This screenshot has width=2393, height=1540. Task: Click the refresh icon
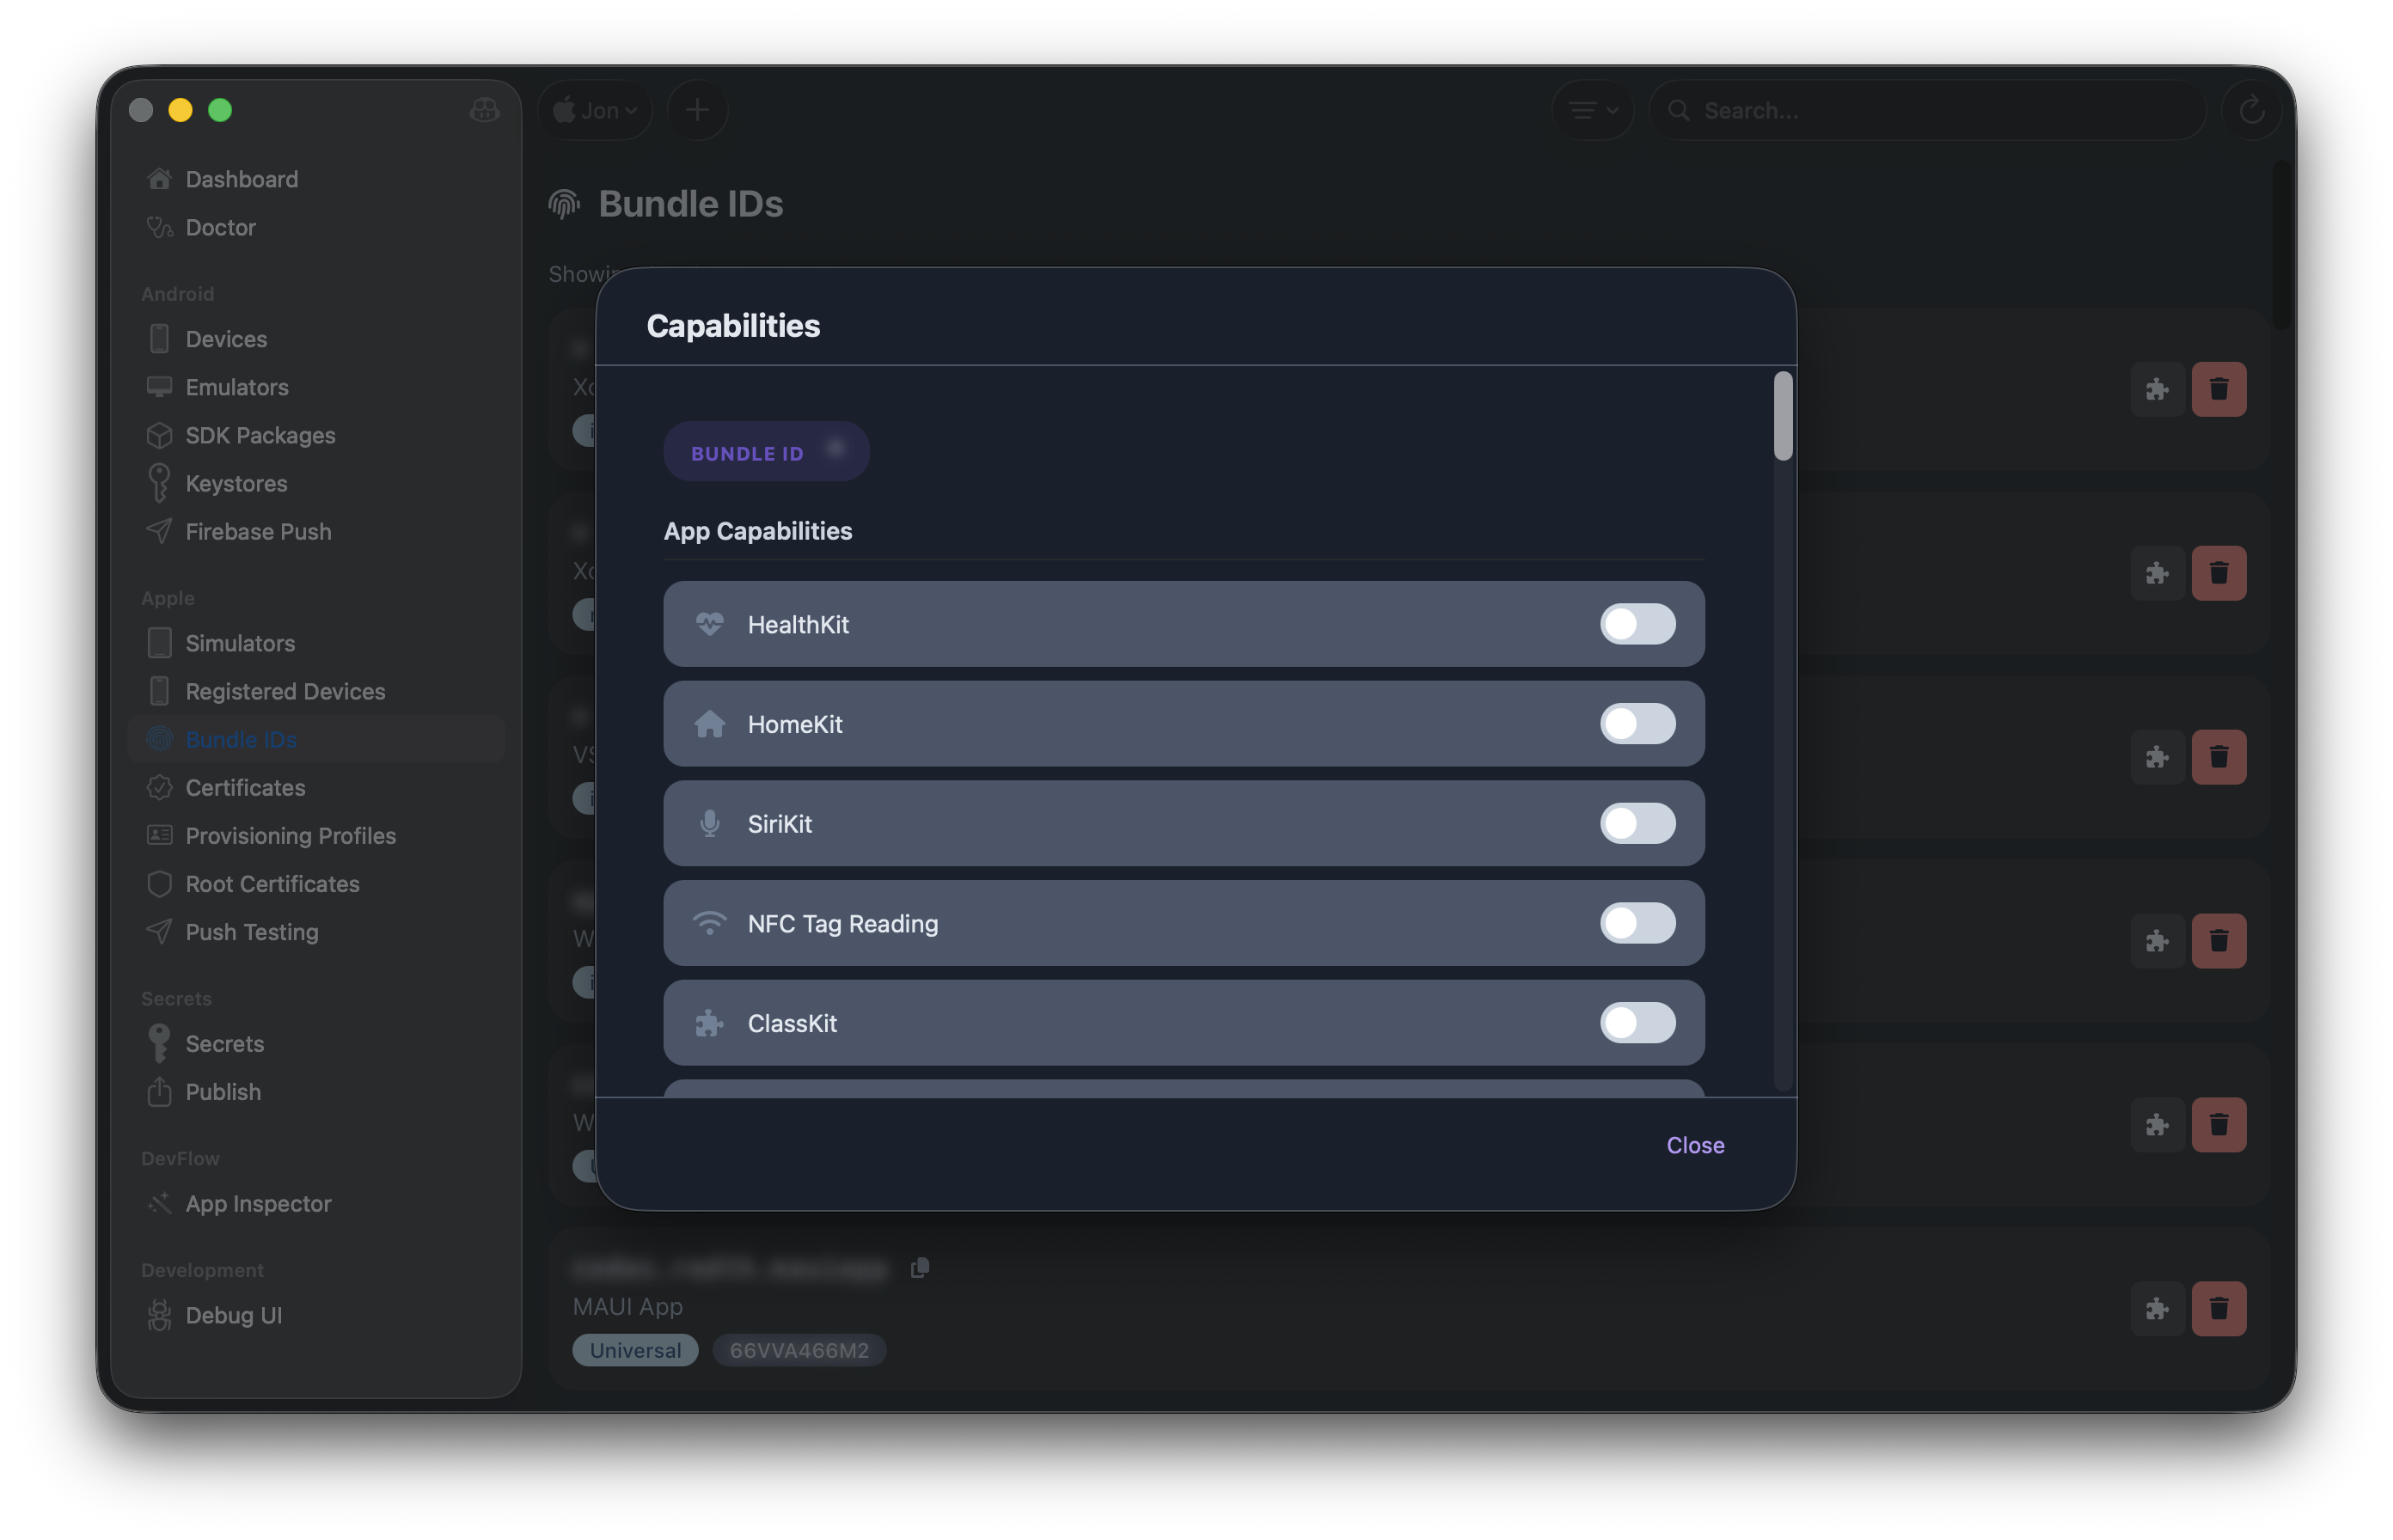2251,110
